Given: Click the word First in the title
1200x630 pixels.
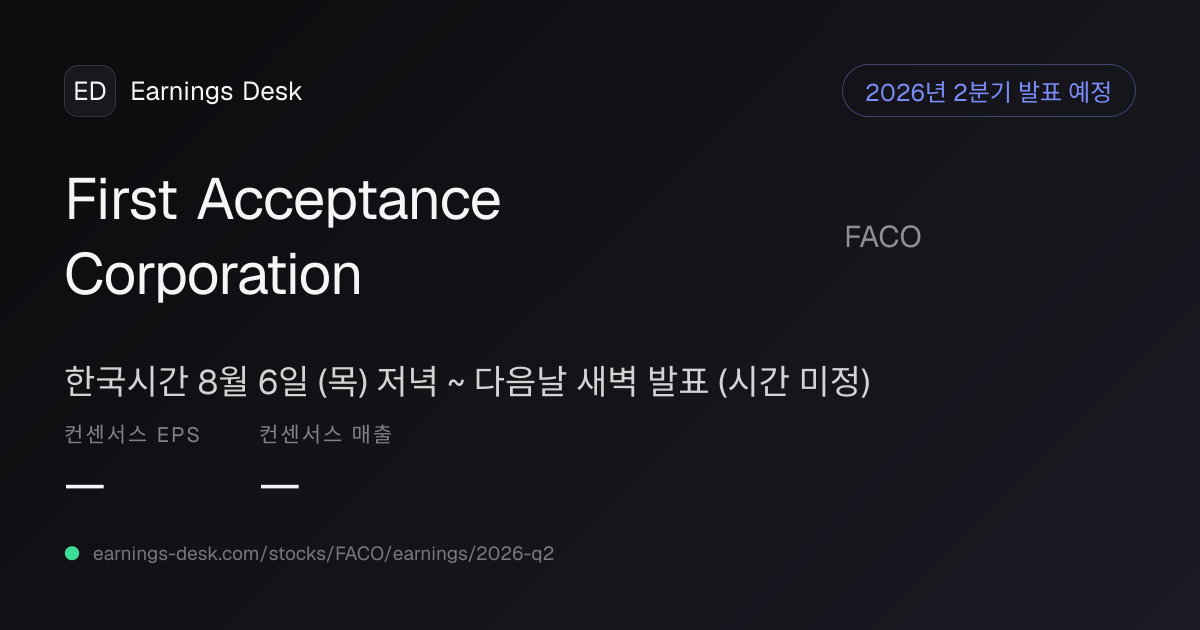Looking at the screenshot, I should click(122, 200).
